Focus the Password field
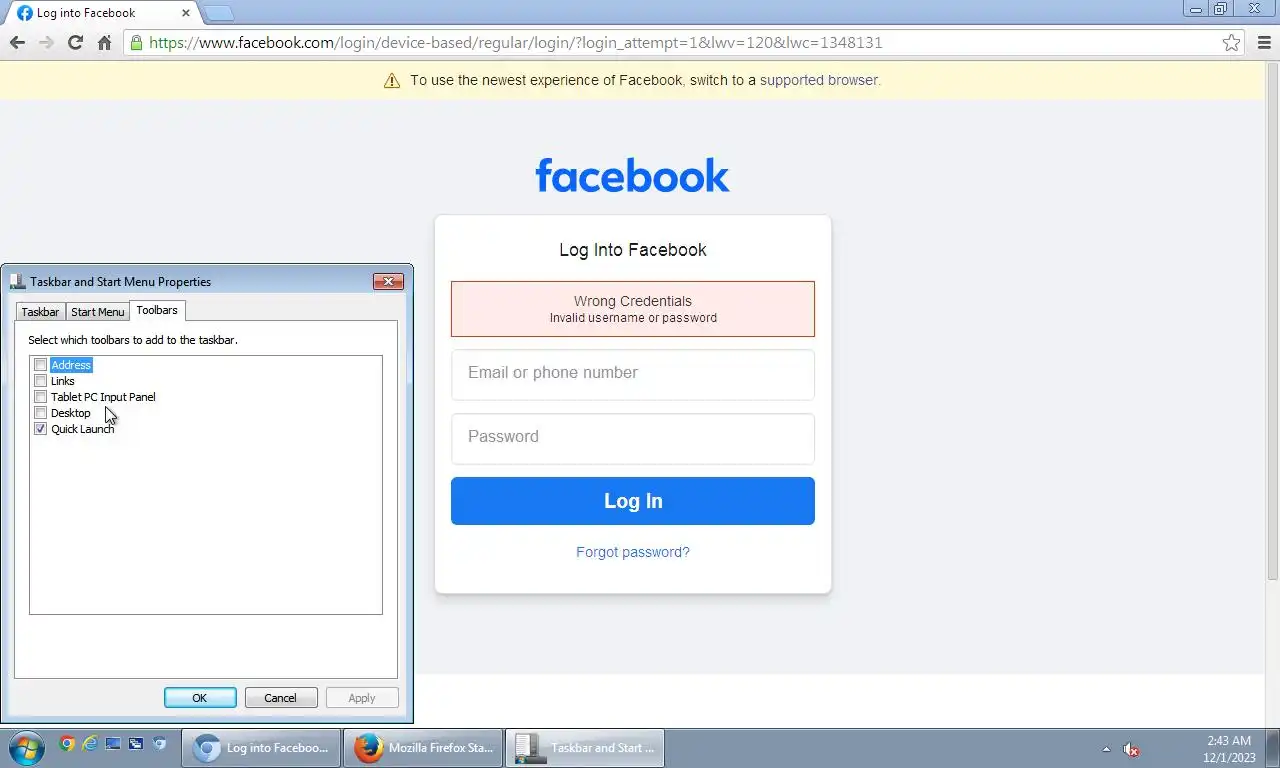Screen dimensions: 1280x768 tap(633, 438)
